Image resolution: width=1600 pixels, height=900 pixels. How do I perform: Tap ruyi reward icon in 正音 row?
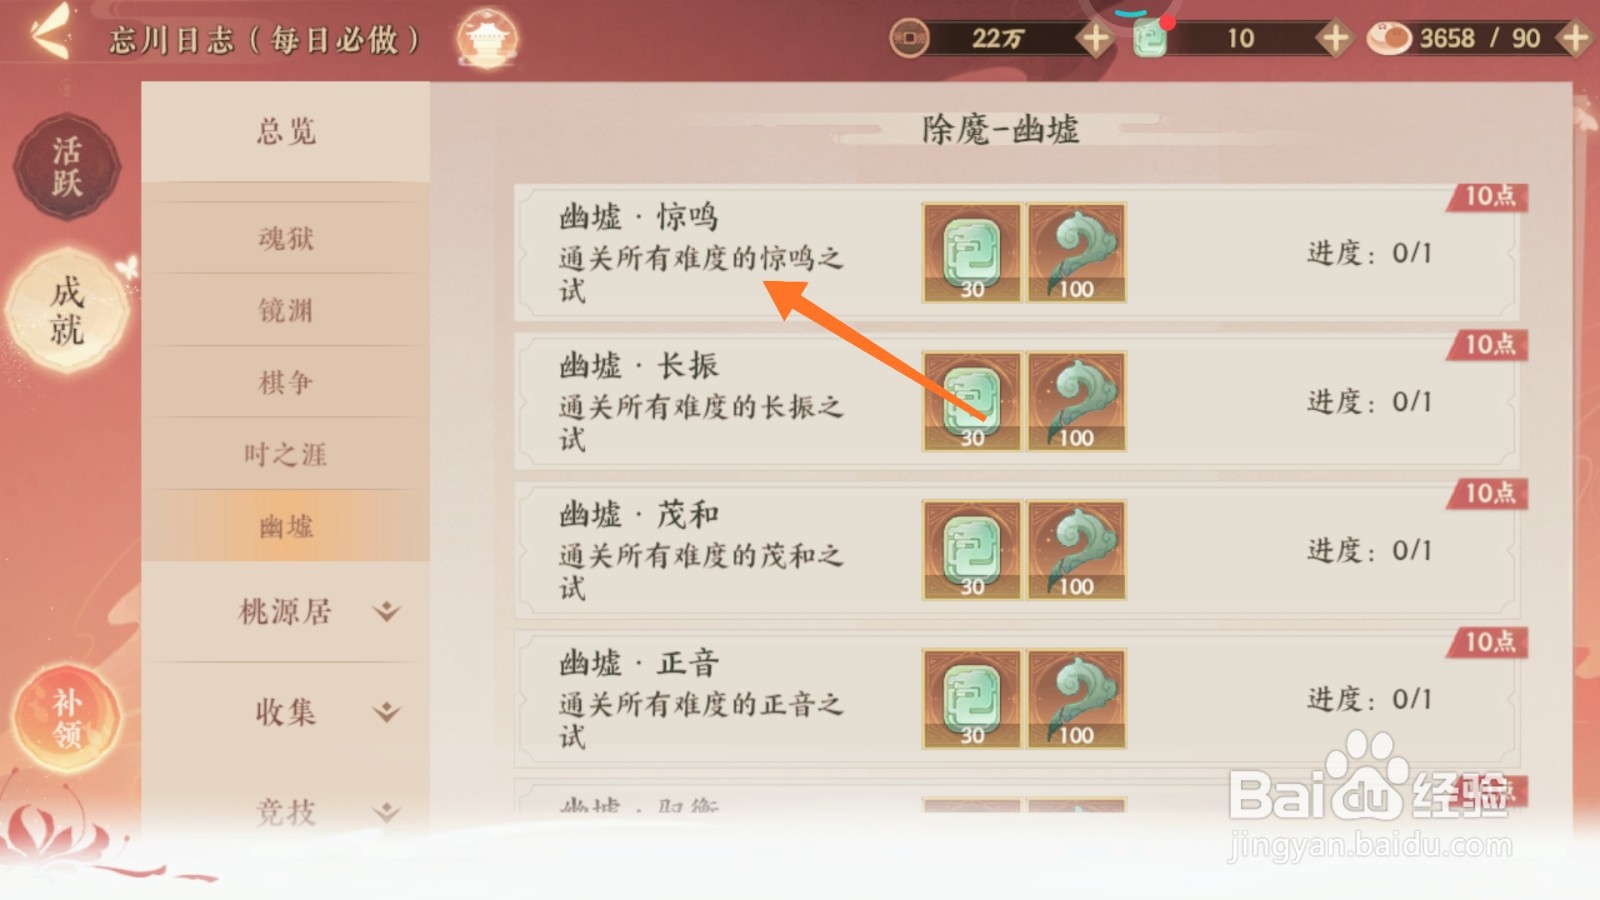(x=1077, y=699)
